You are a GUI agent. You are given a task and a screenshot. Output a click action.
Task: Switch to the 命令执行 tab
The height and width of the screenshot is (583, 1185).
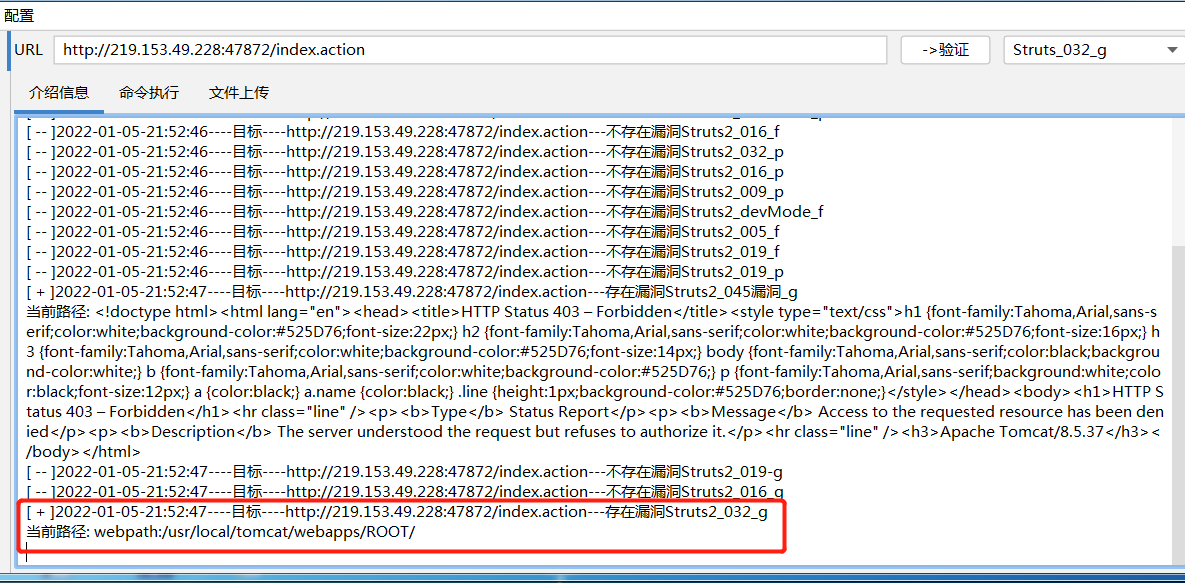[x=149, y=93]
